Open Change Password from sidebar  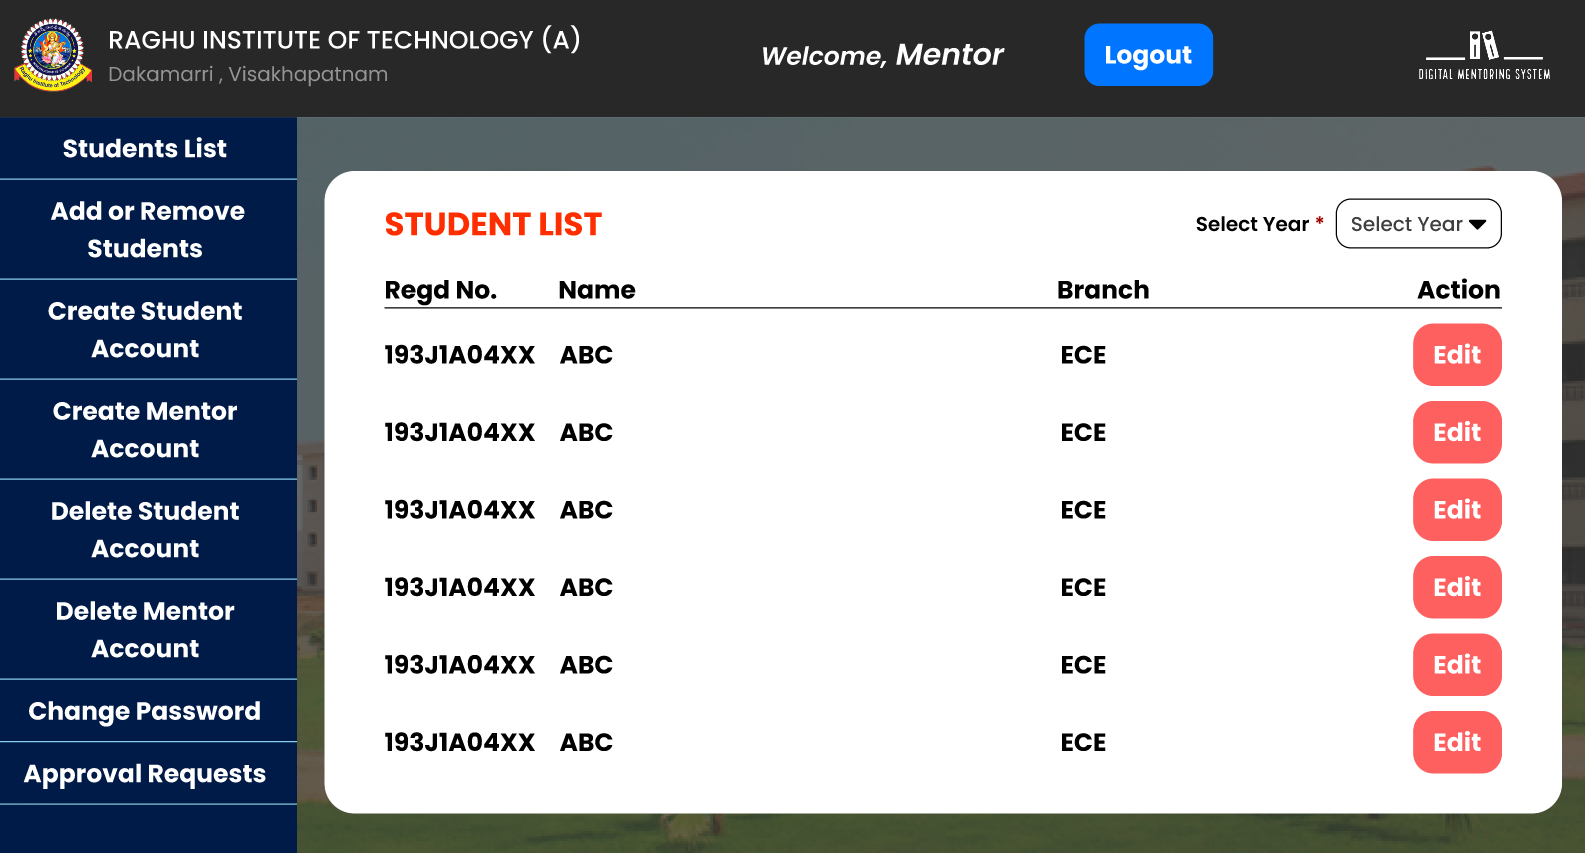point(145,711)
